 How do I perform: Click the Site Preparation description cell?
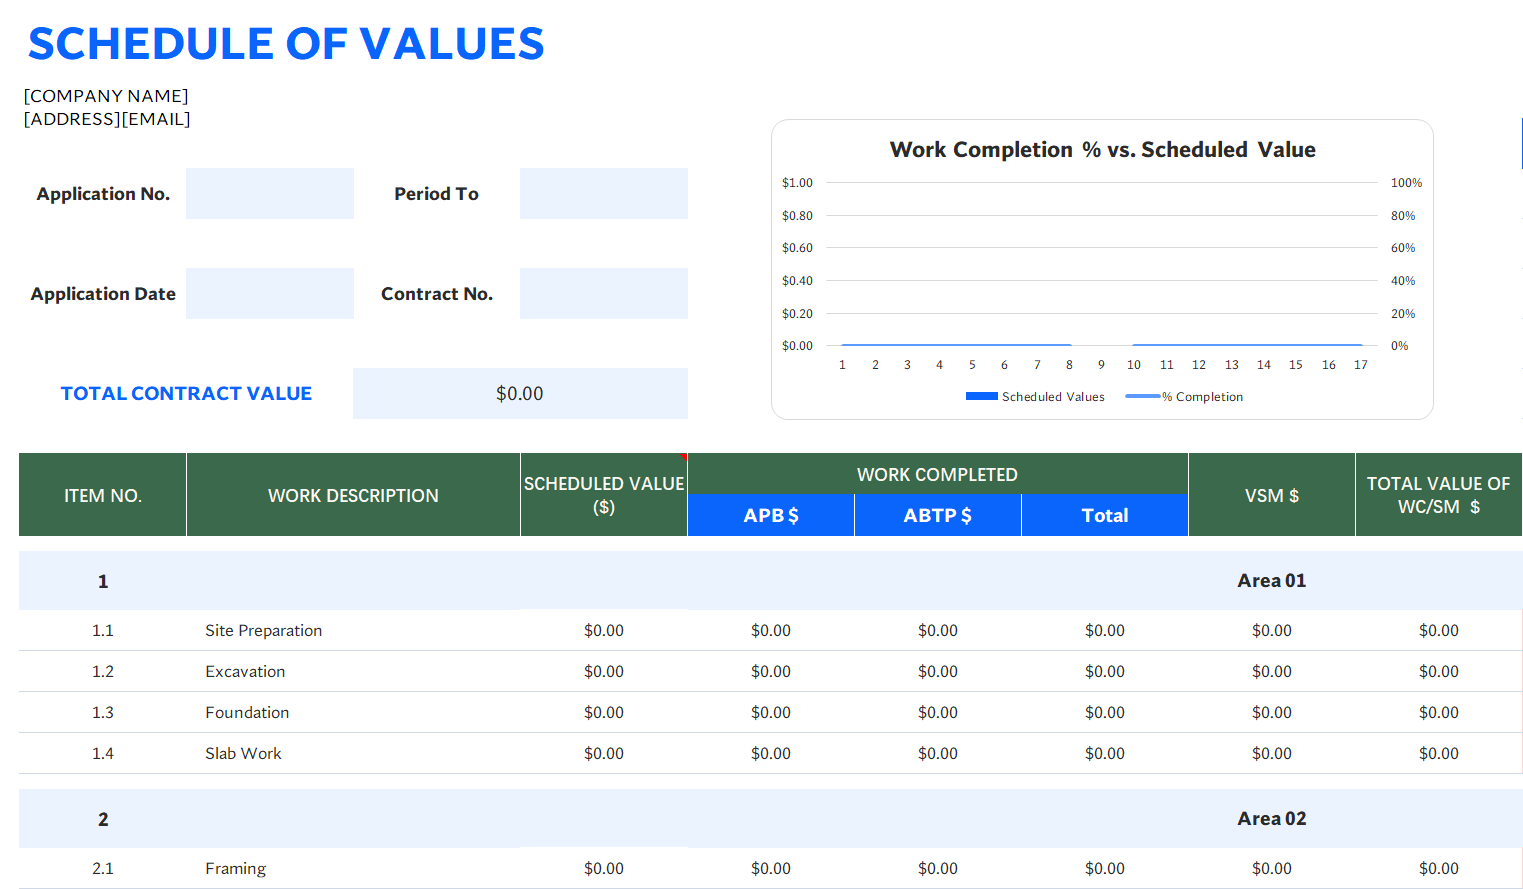click(x=353, y=631)
